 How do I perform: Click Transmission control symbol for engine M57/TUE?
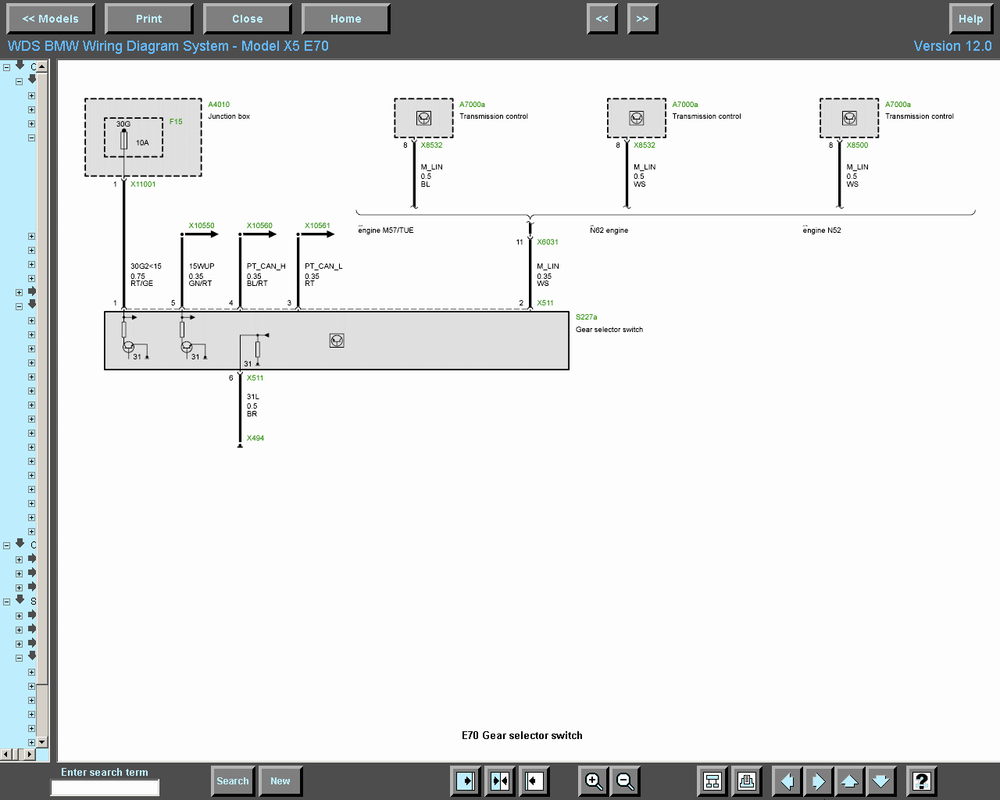[423, 118]
